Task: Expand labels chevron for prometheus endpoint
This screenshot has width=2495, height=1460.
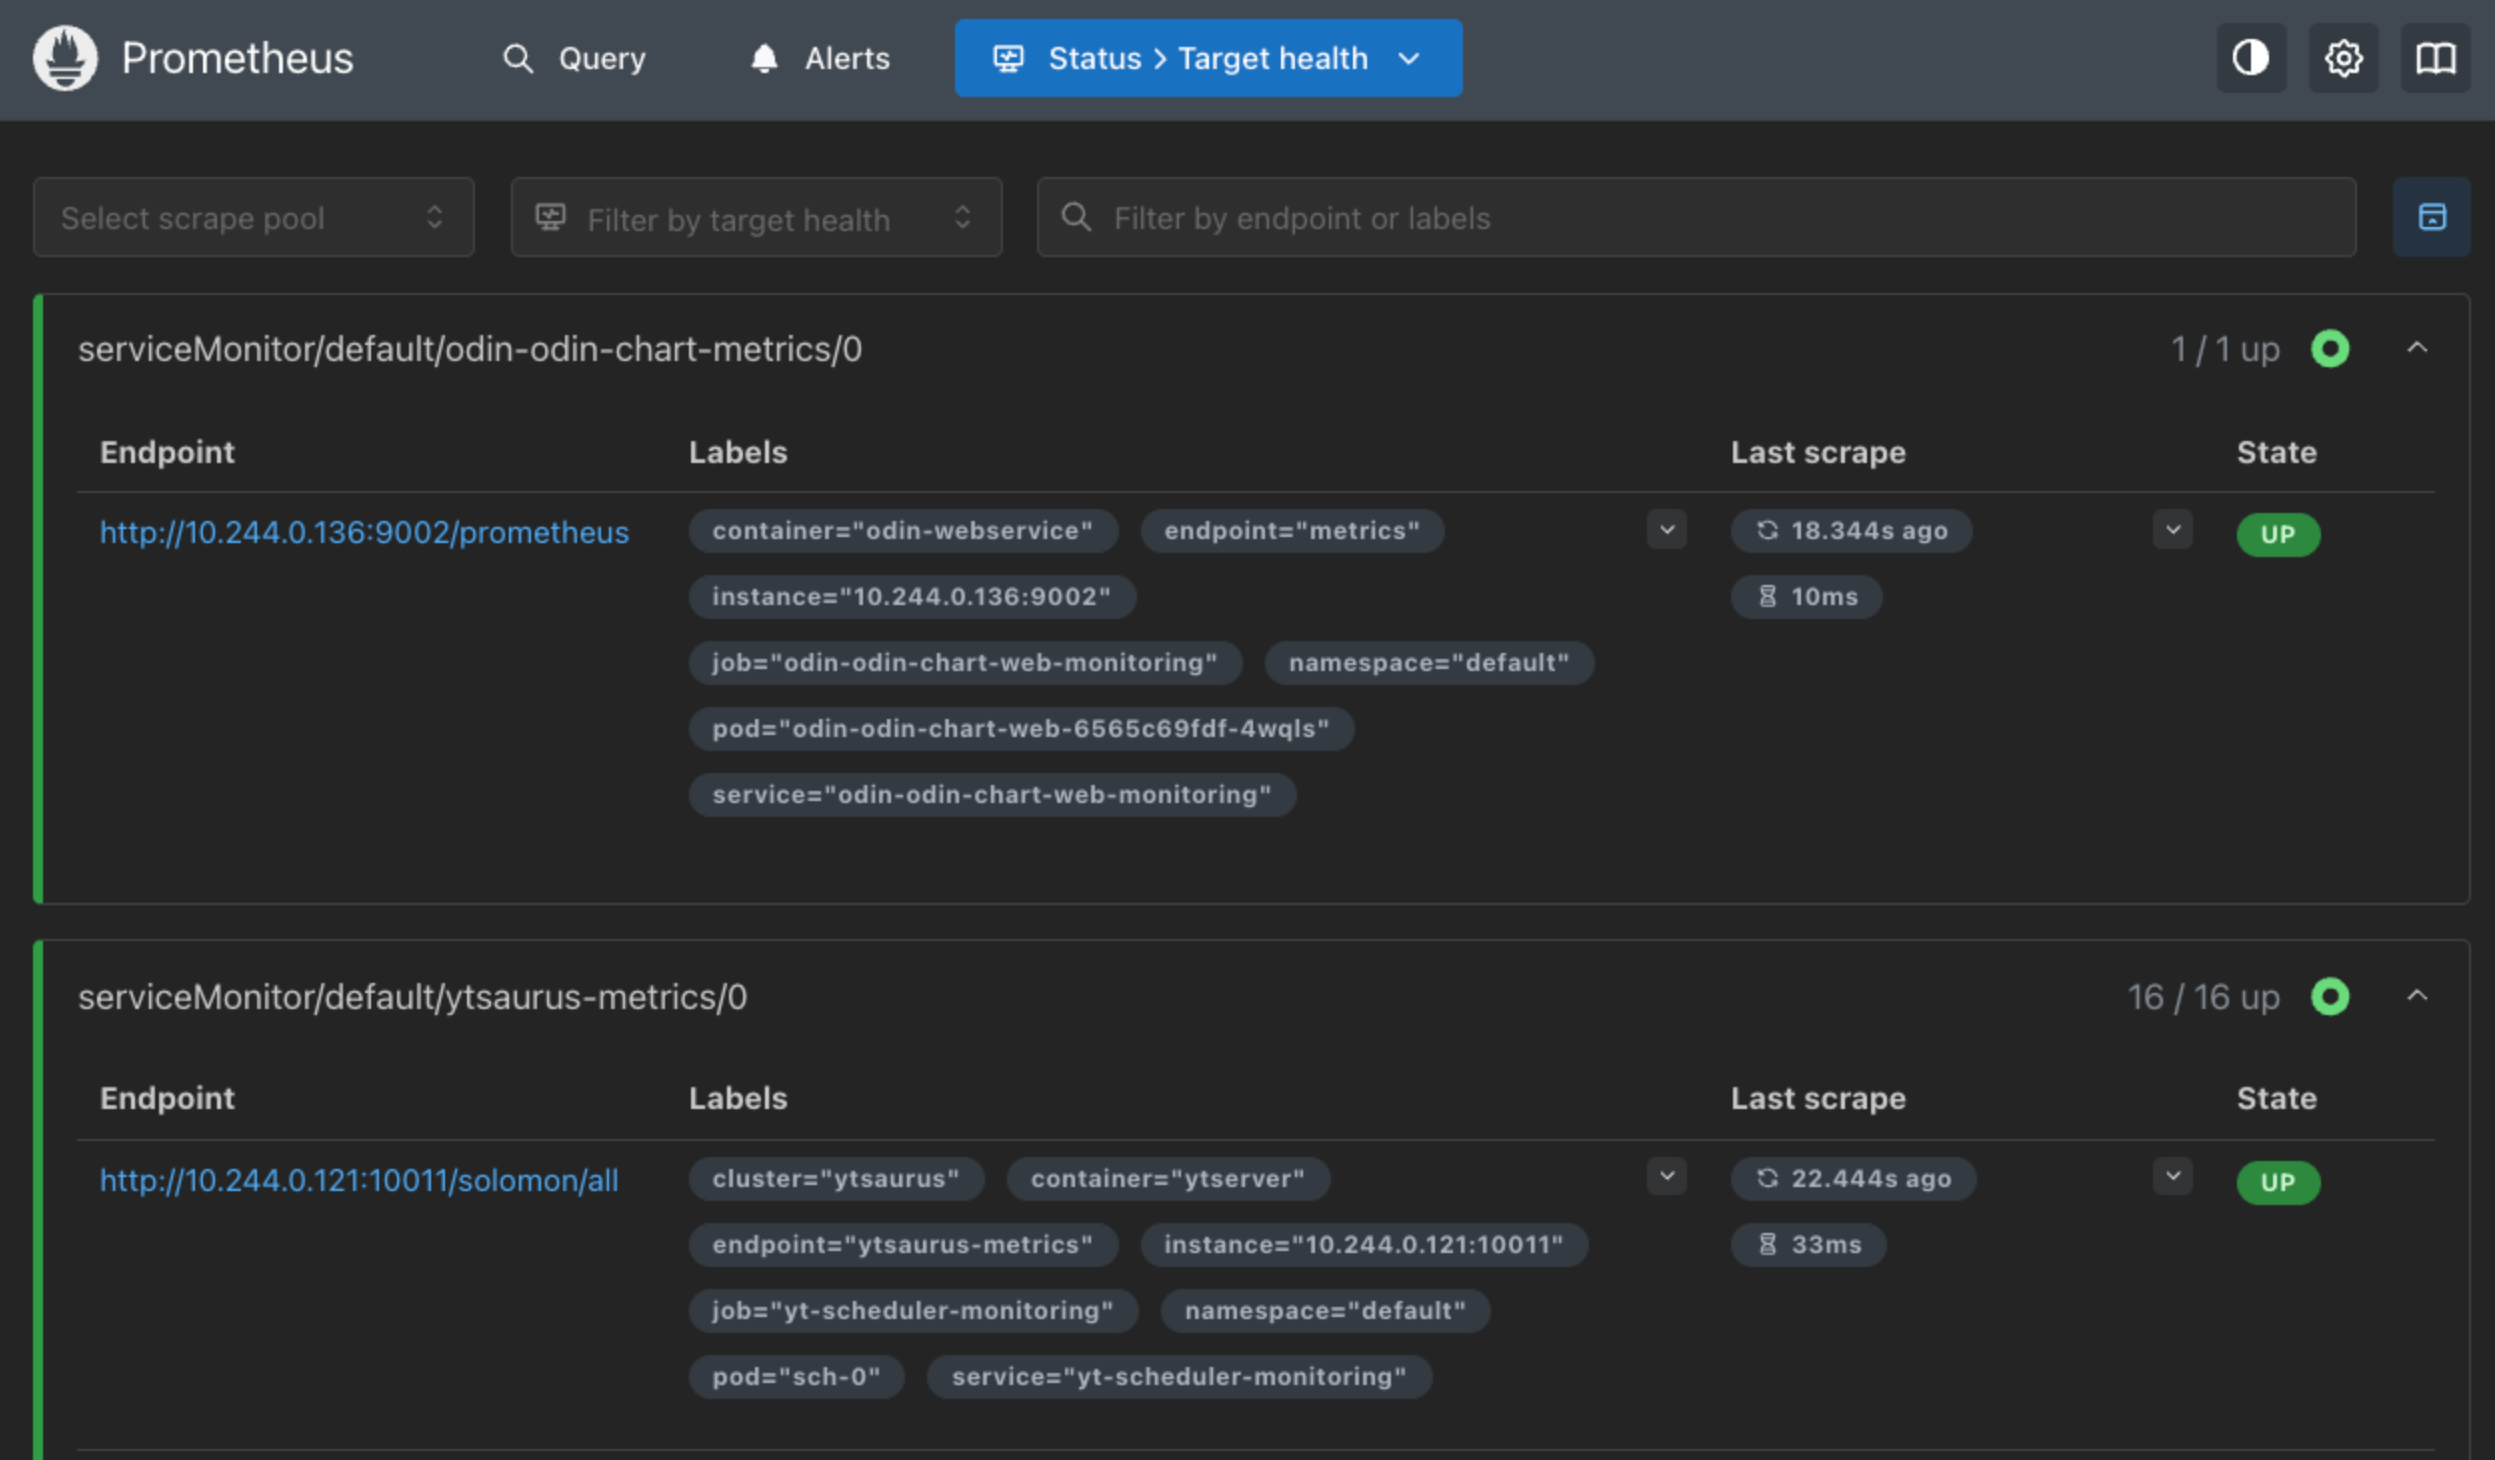Action: coord(1666,530)
